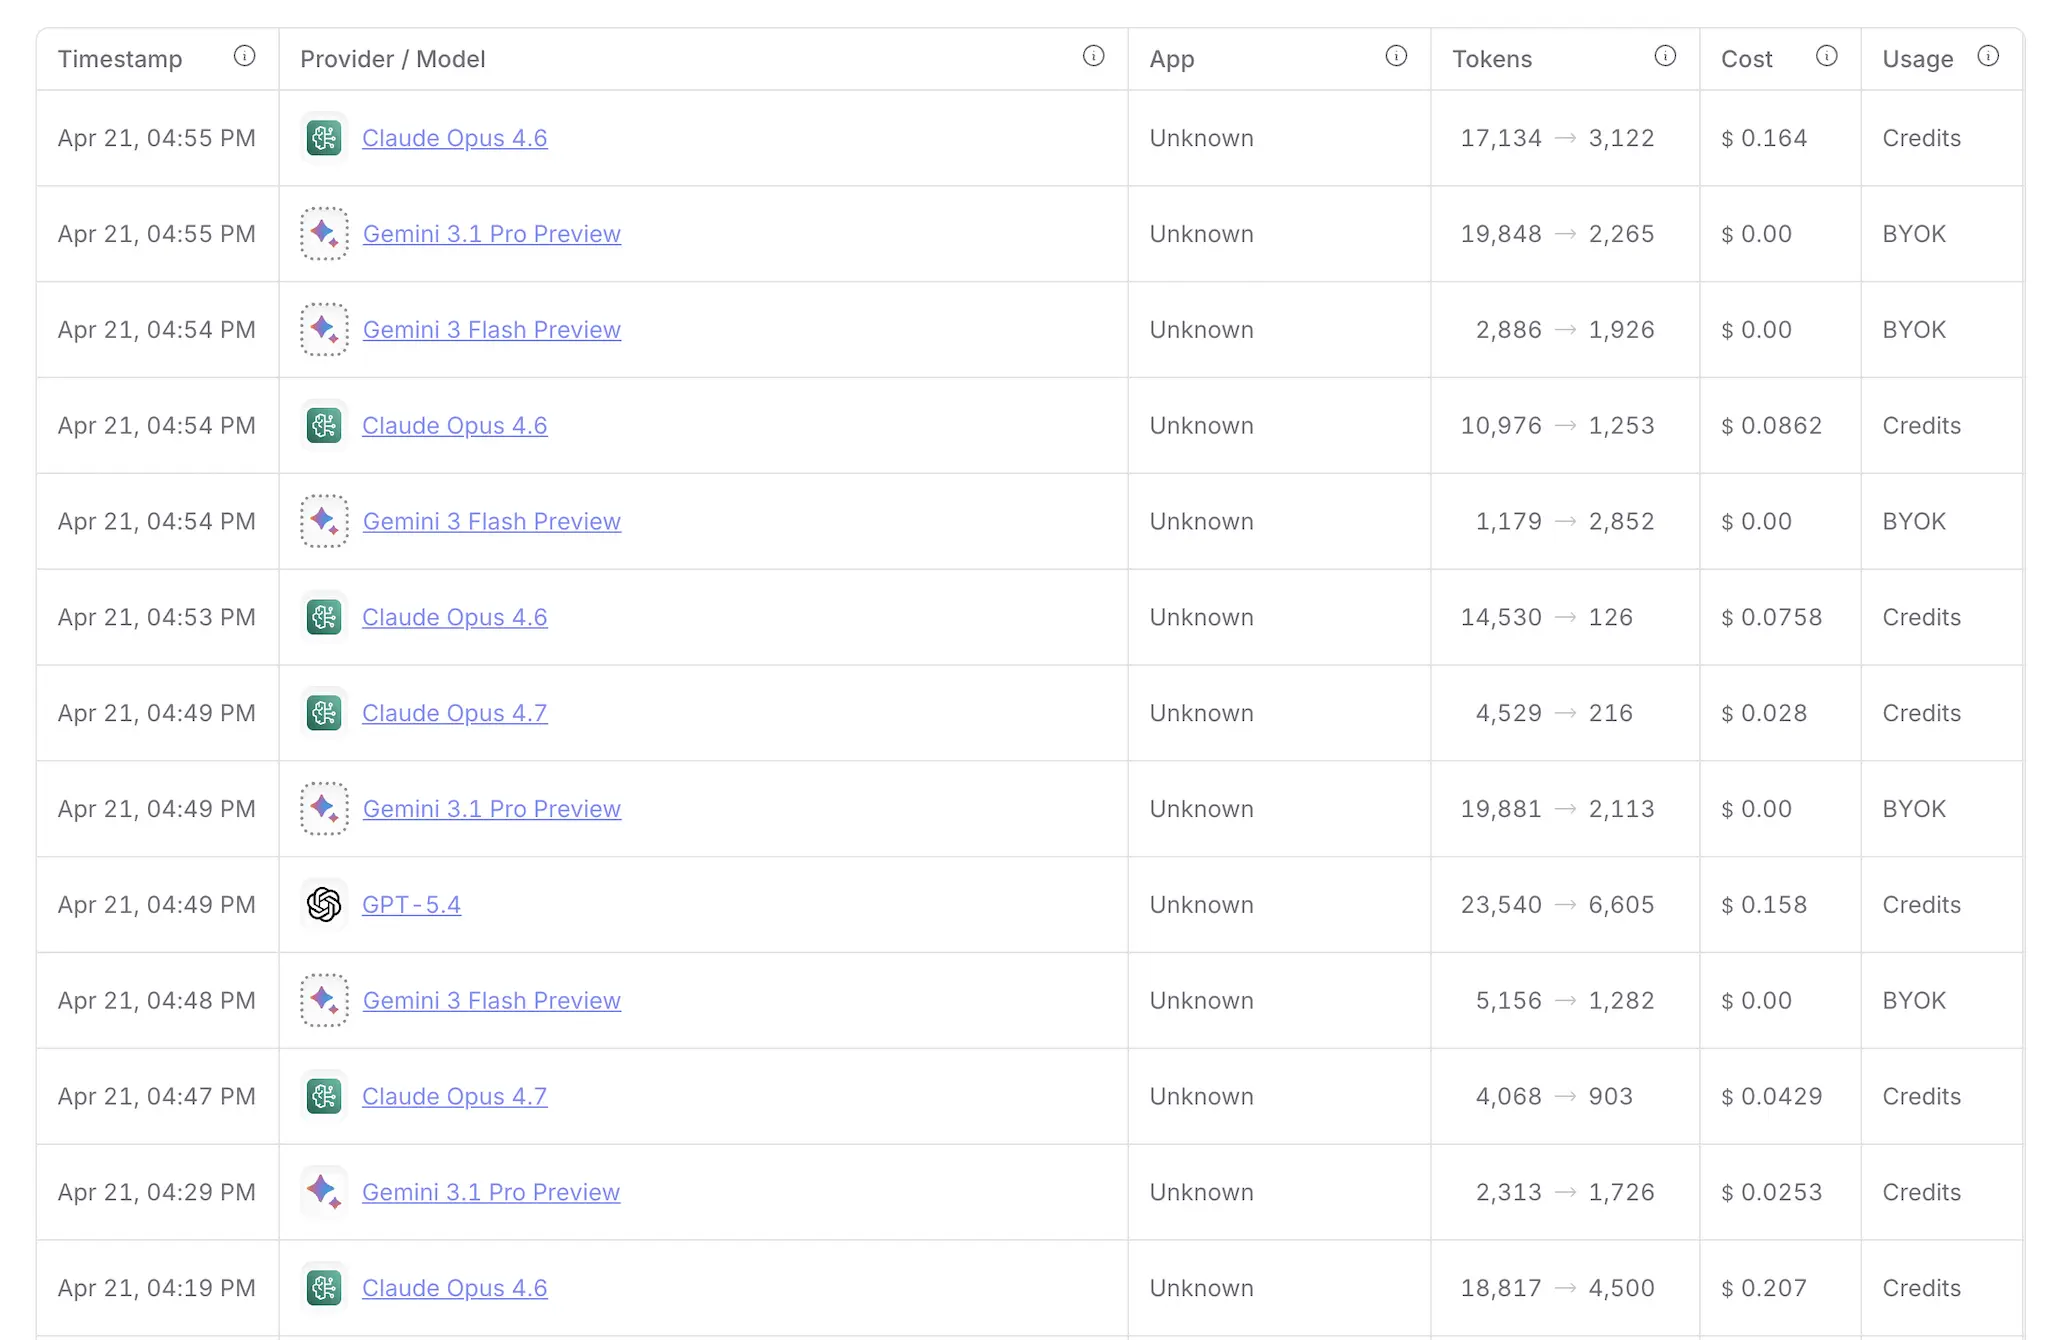This screenshot has height=1340, width=2048.
Task: Click the Claude icon in the $ 0.0862 row
Action: click(x=324, y=426)
